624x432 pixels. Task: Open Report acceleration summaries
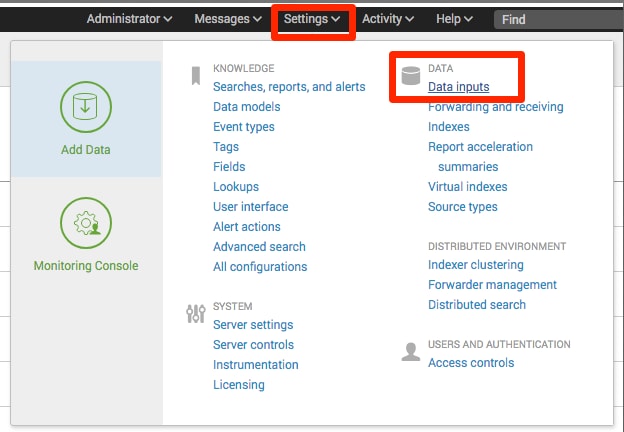(x=480, y=157)
